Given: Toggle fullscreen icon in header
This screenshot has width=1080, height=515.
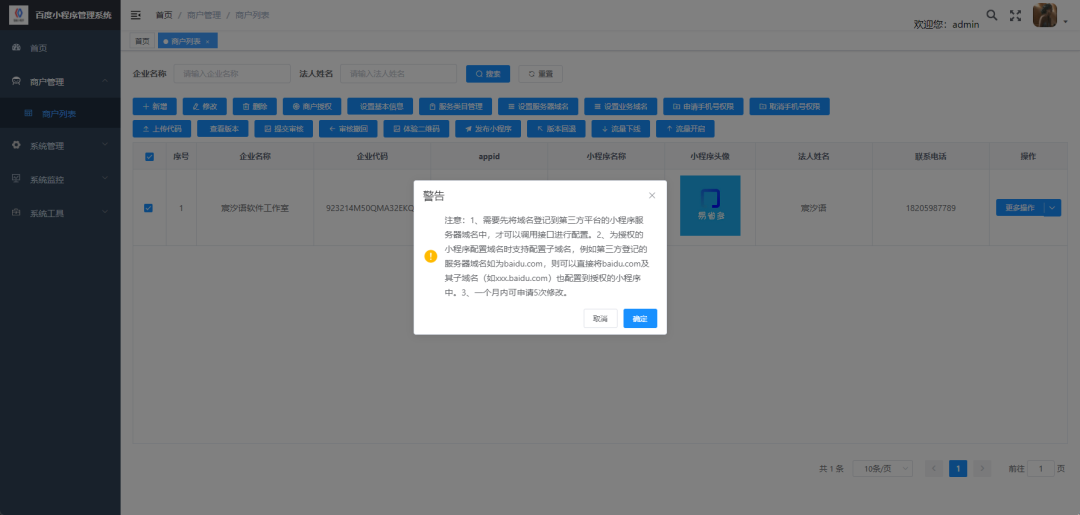Looking at the screenshot, I should [1015, 15].
